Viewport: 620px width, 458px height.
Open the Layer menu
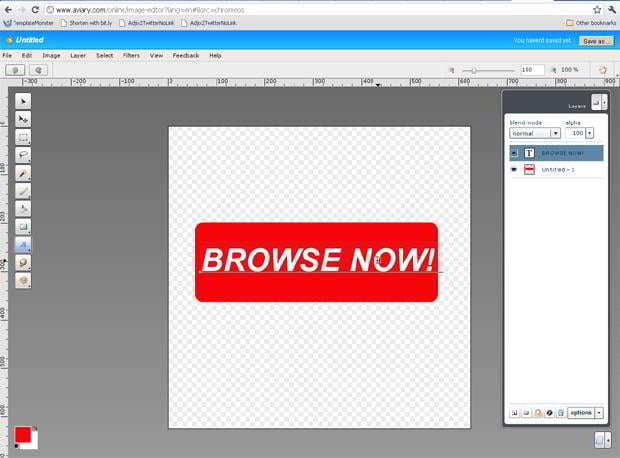pos(78,55)
